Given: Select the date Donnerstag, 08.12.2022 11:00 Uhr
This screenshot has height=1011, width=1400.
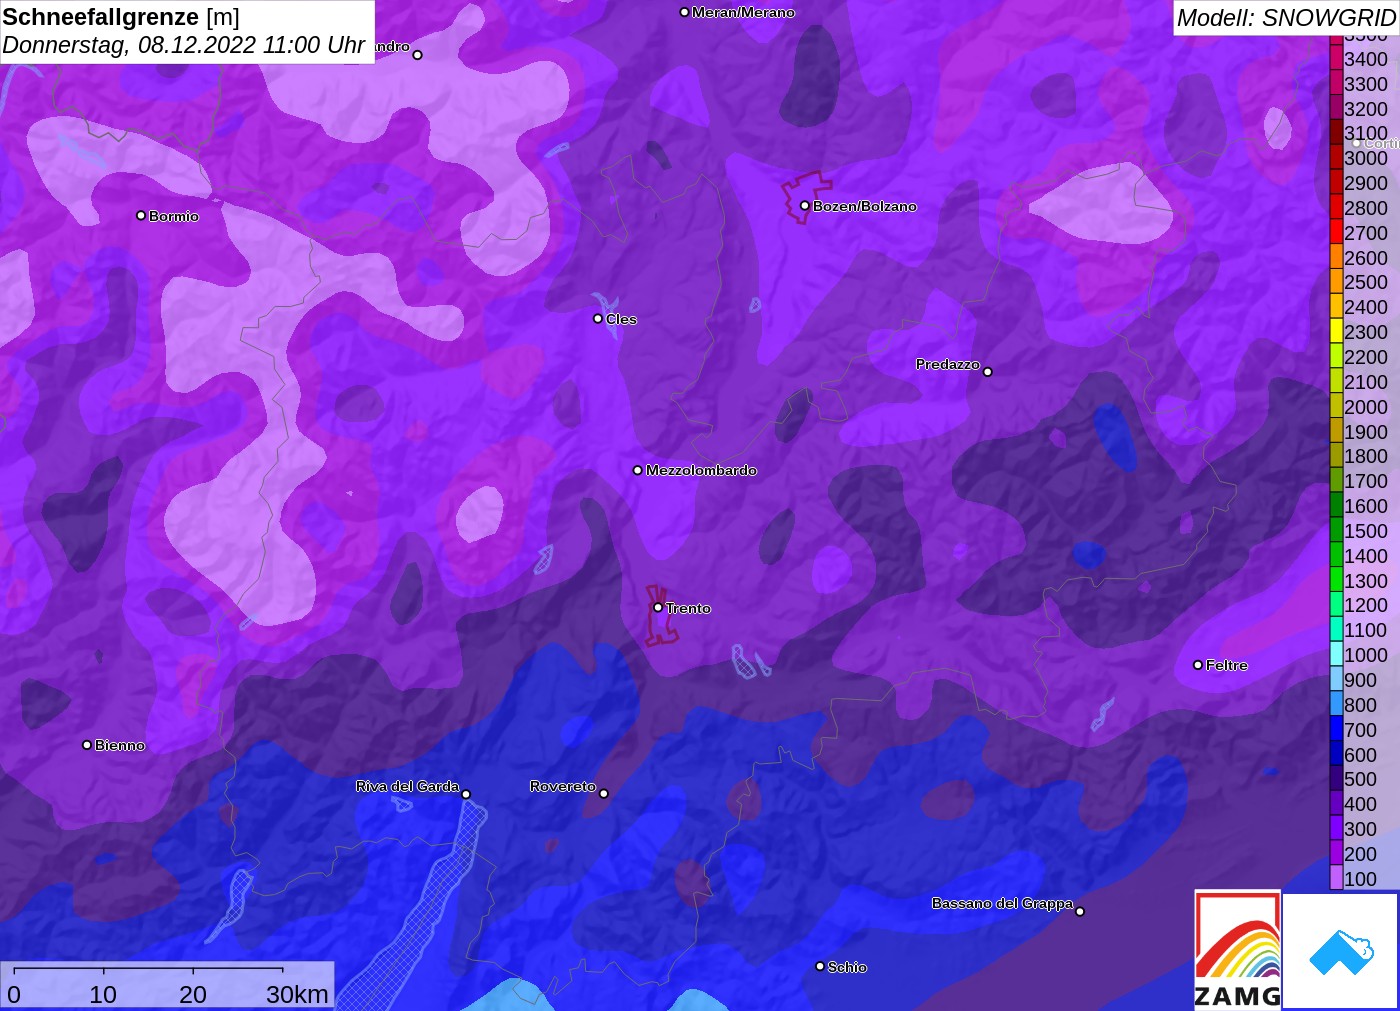Looking at the screenshot, I should [184, 45].
